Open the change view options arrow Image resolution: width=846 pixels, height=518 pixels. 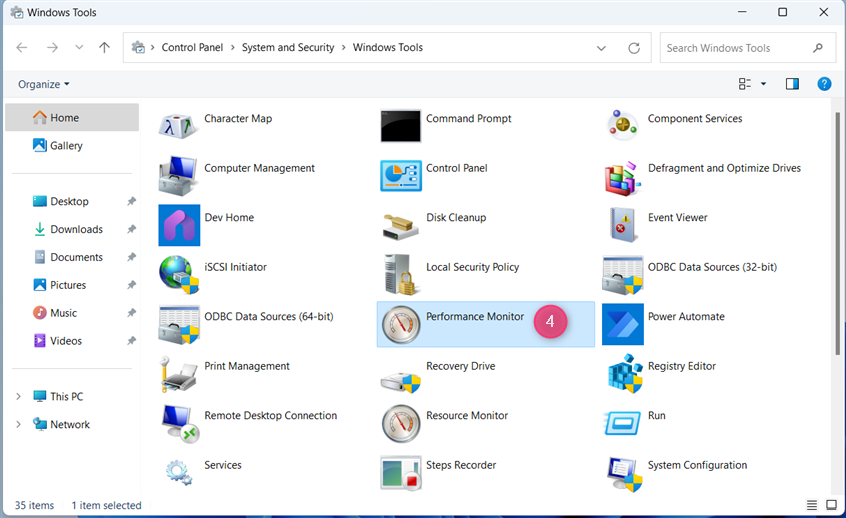point(763,84)
